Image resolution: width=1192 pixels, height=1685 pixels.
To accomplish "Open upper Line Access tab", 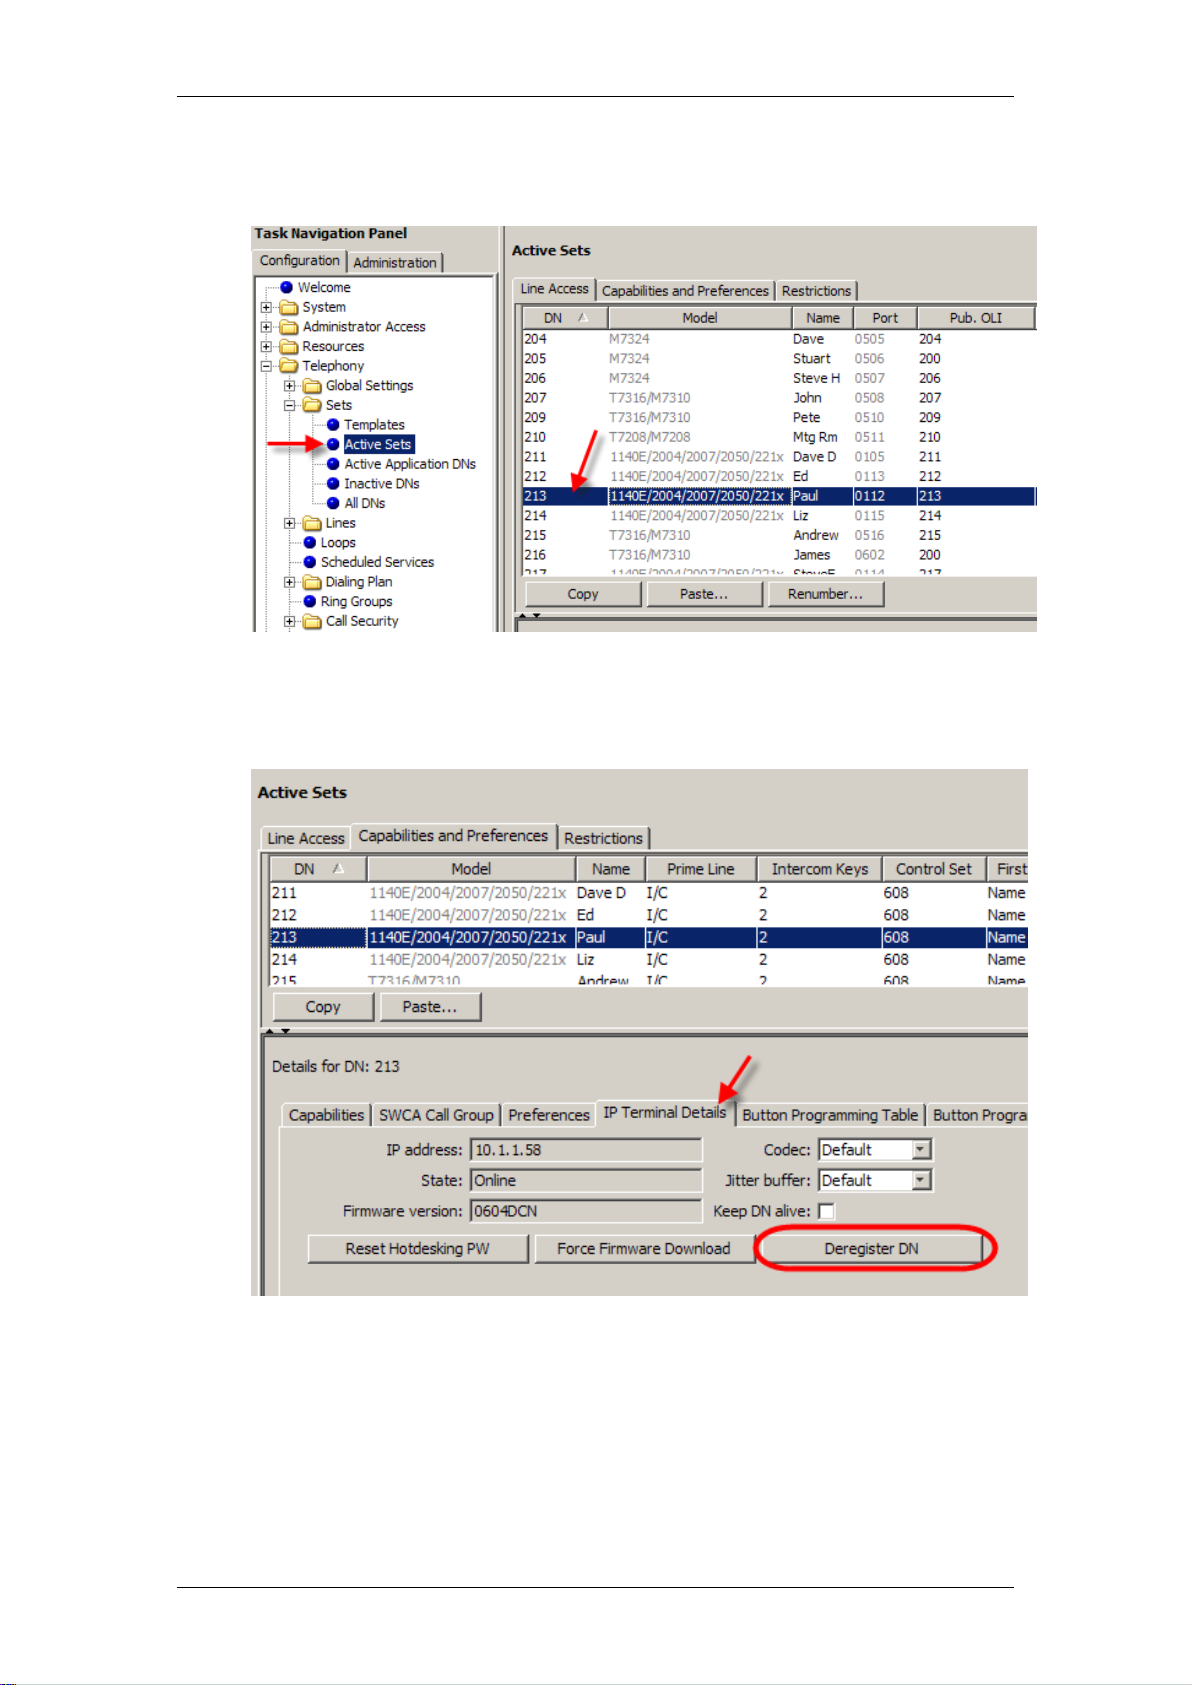I will [x=554, y=289].
